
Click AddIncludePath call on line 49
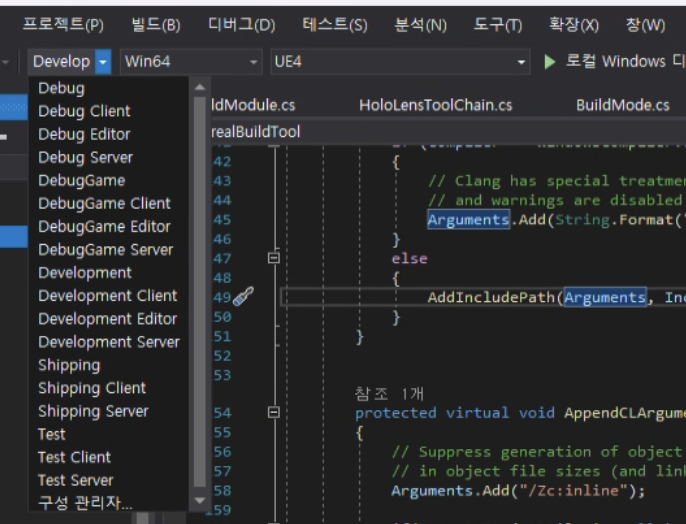(491, 297)
